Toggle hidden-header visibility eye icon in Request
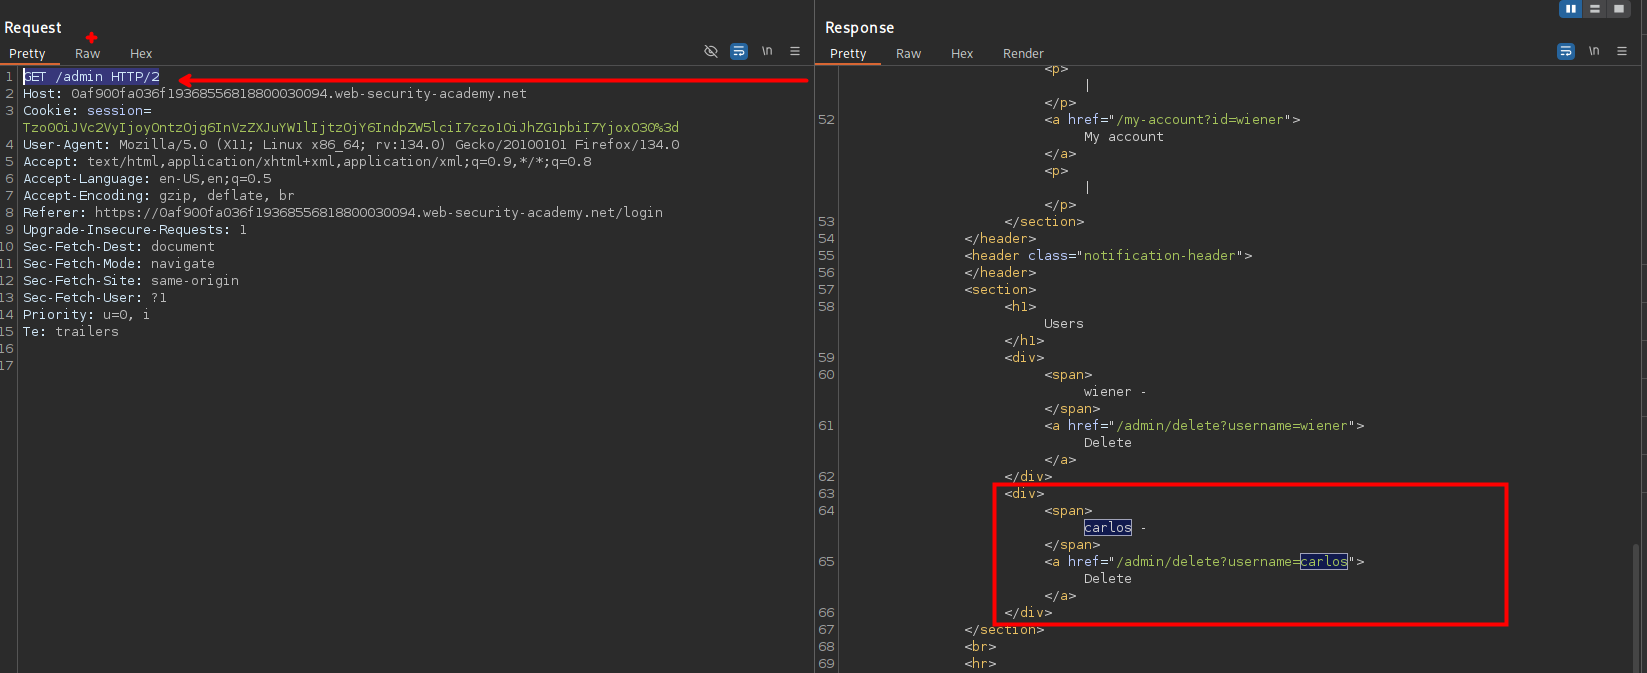Screen dimensions: 1647x673 (711, 51)
